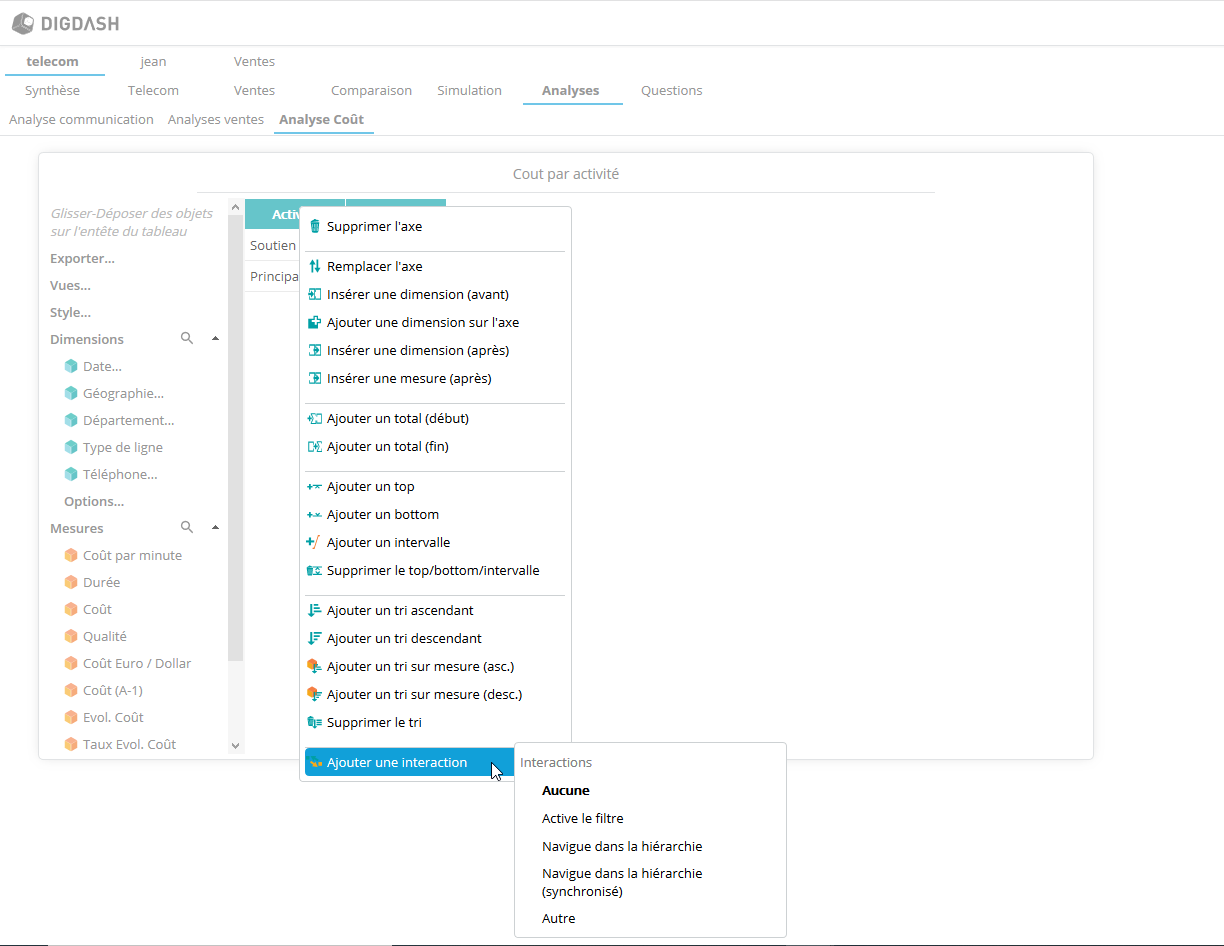Click the icon next to Ajouter un top
The width and height of the screenshot is (1224, 946).
pyautogui.click(x=315, y=486)
